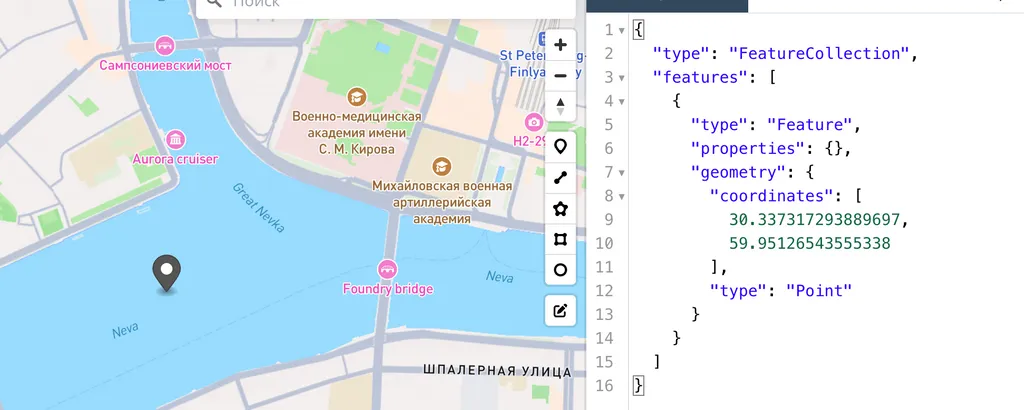Click the zoom in plus button

pyautogui.click(x=560, y=45)
